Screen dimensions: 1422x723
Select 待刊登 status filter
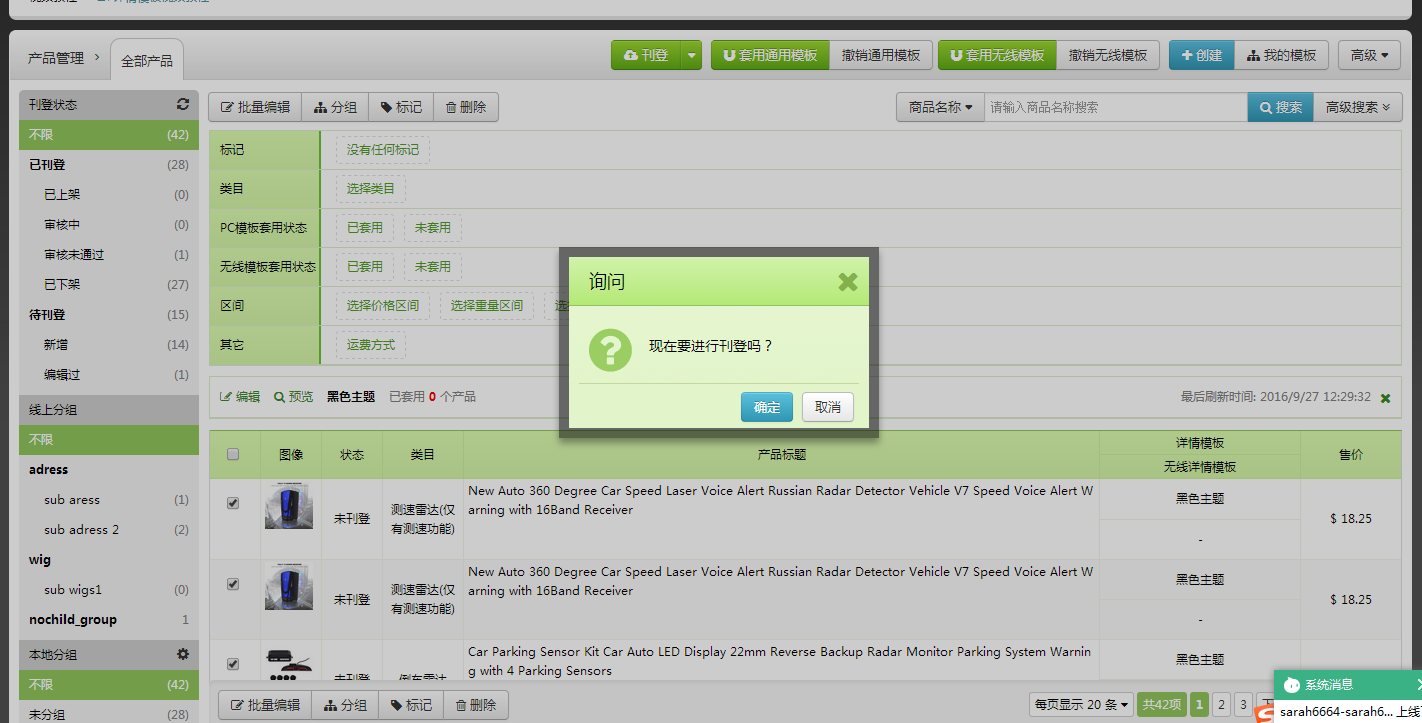tap(109, 315)
